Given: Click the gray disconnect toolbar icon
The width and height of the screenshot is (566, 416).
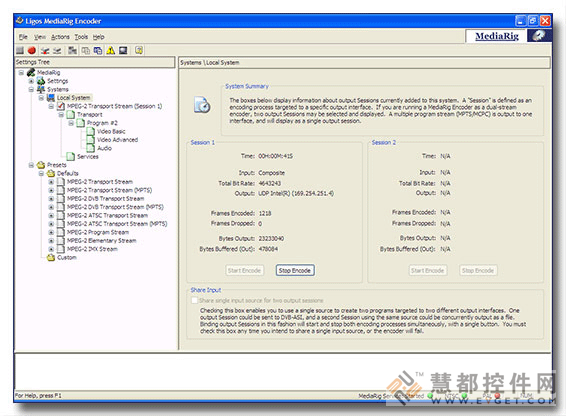Looking at the screenshot, I should pyautogui.click(x=57, y=51).
